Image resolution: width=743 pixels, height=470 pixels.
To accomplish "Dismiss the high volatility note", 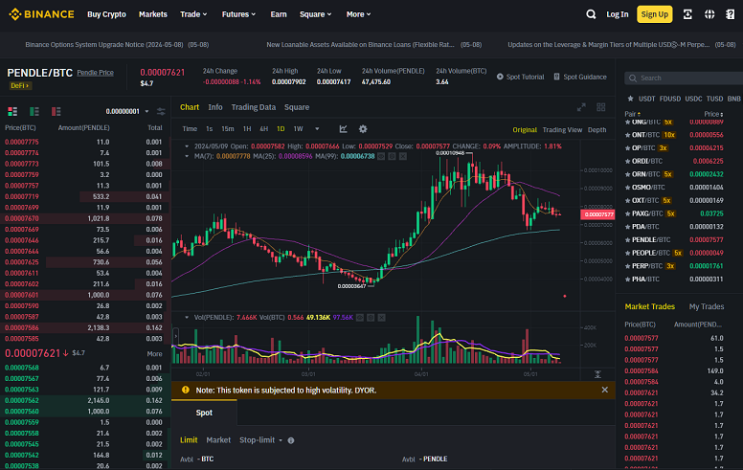I will [x=605, y=390].
